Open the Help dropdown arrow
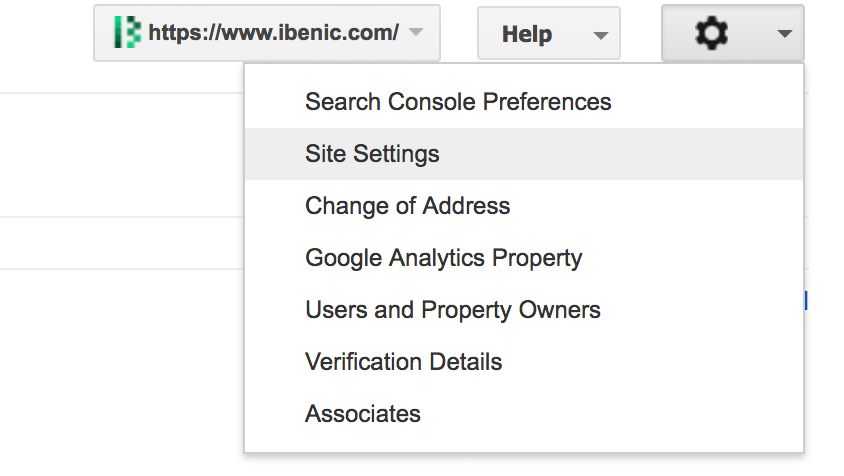Screen dimensions: 844x476 click(x=601, y=36)
